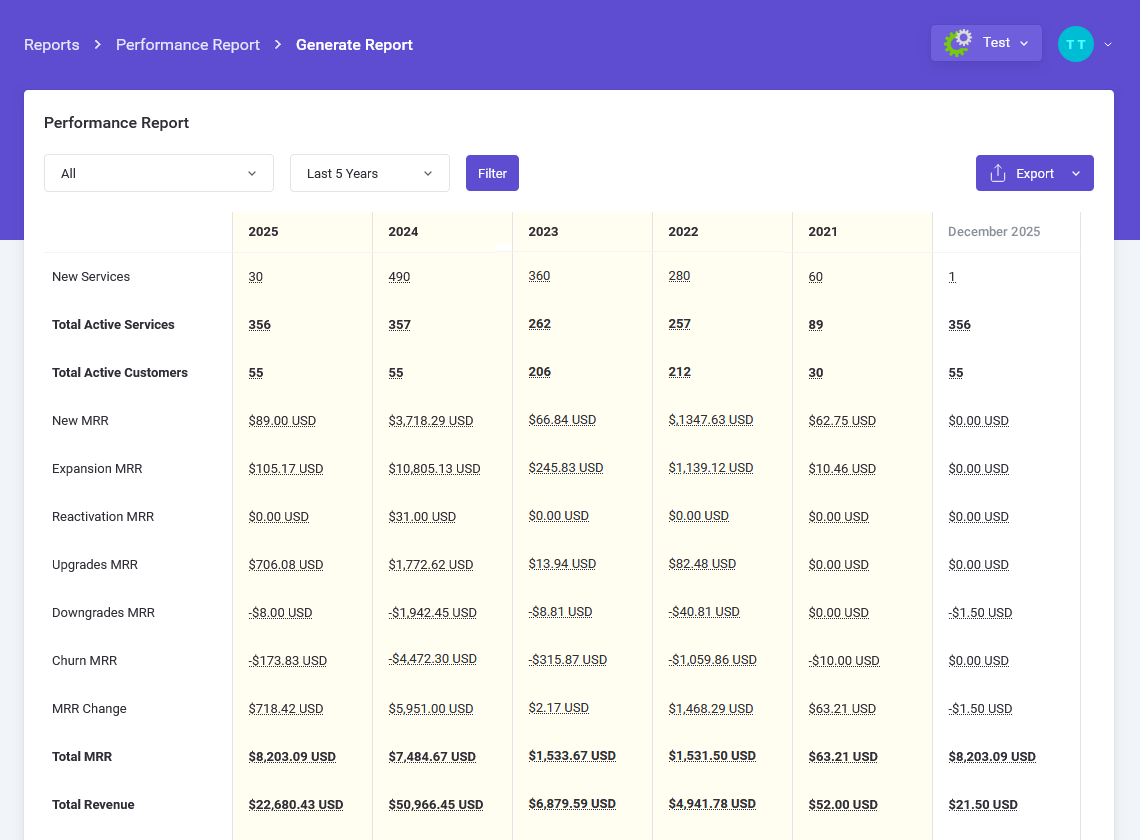Open the Last 5 Years period dropdown
Viewport: 1140px width, 840px height.
369,173
